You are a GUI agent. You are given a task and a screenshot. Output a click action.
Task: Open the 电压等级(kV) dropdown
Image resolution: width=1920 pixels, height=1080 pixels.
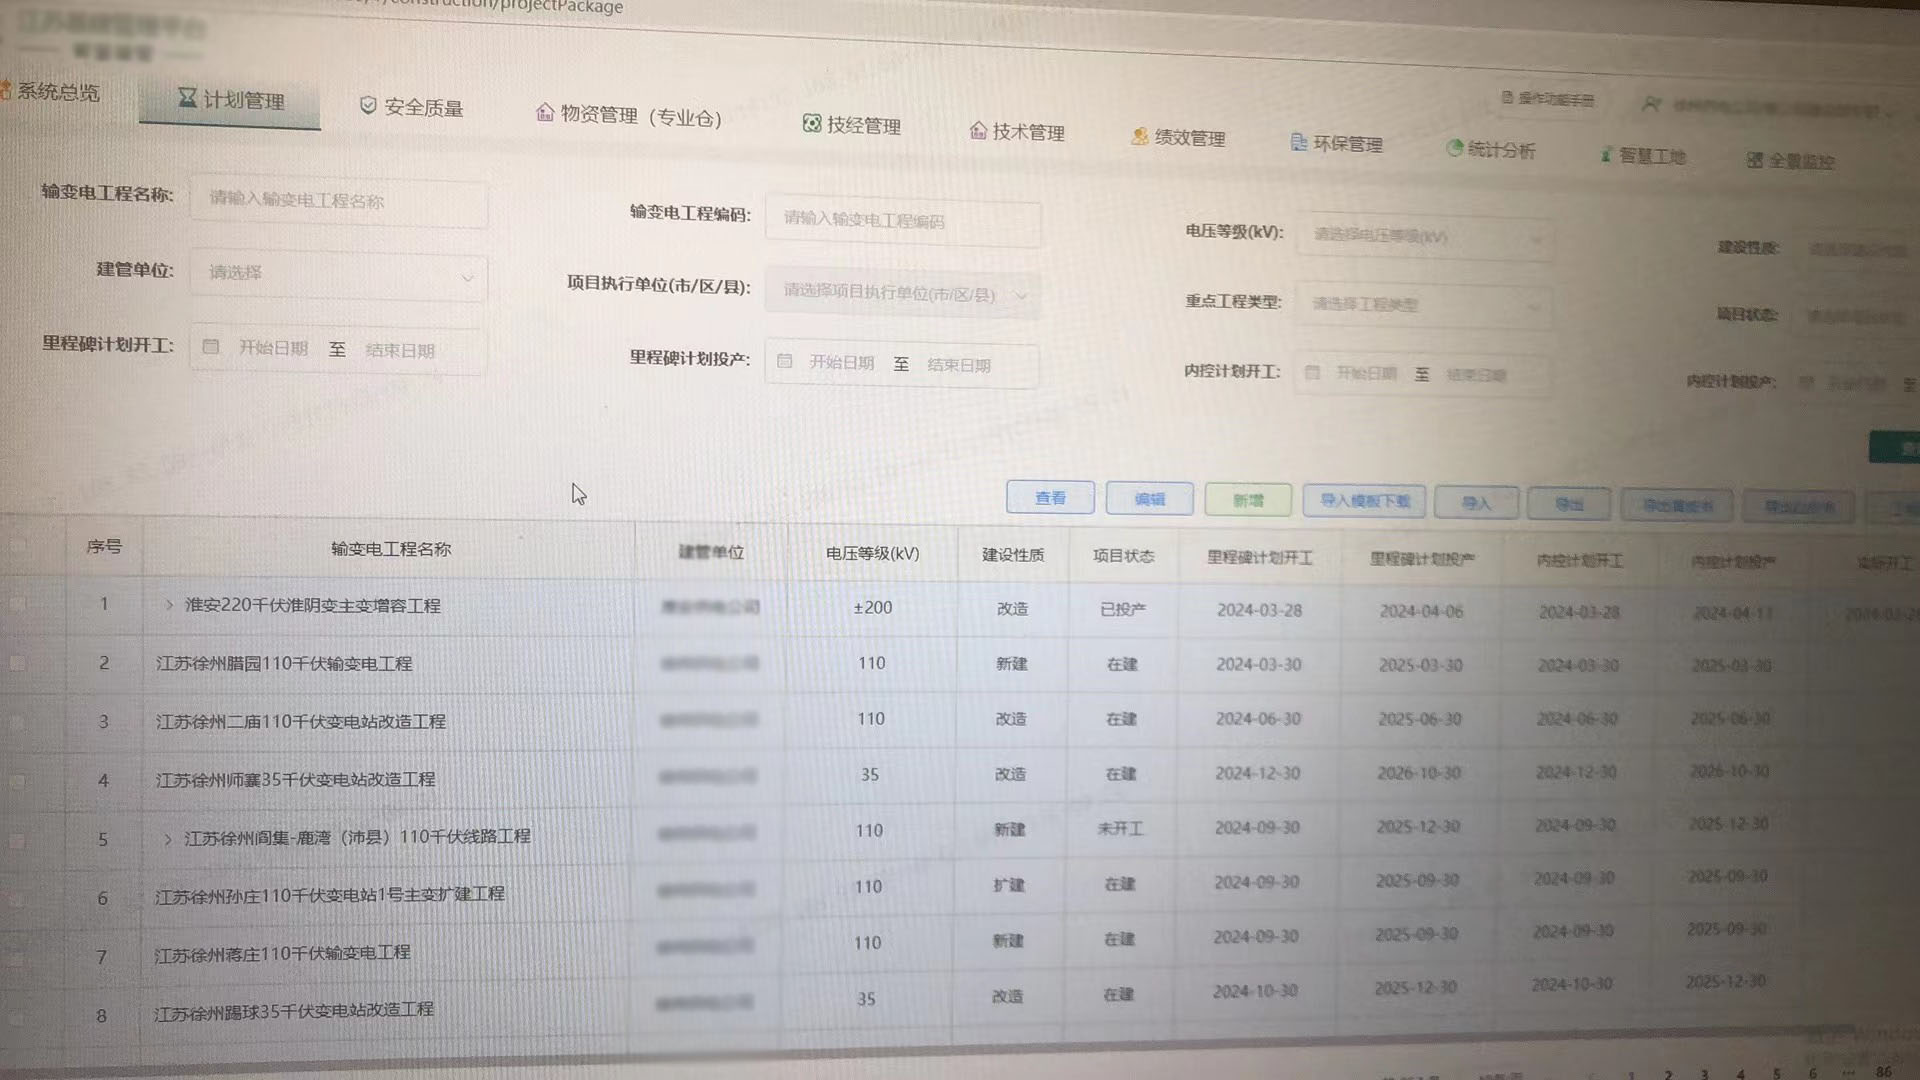[1424, 236]
